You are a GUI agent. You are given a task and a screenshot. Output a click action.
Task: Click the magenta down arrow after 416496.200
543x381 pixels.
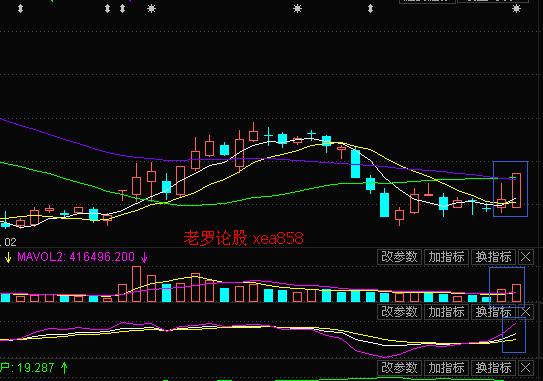click(144, 257)
